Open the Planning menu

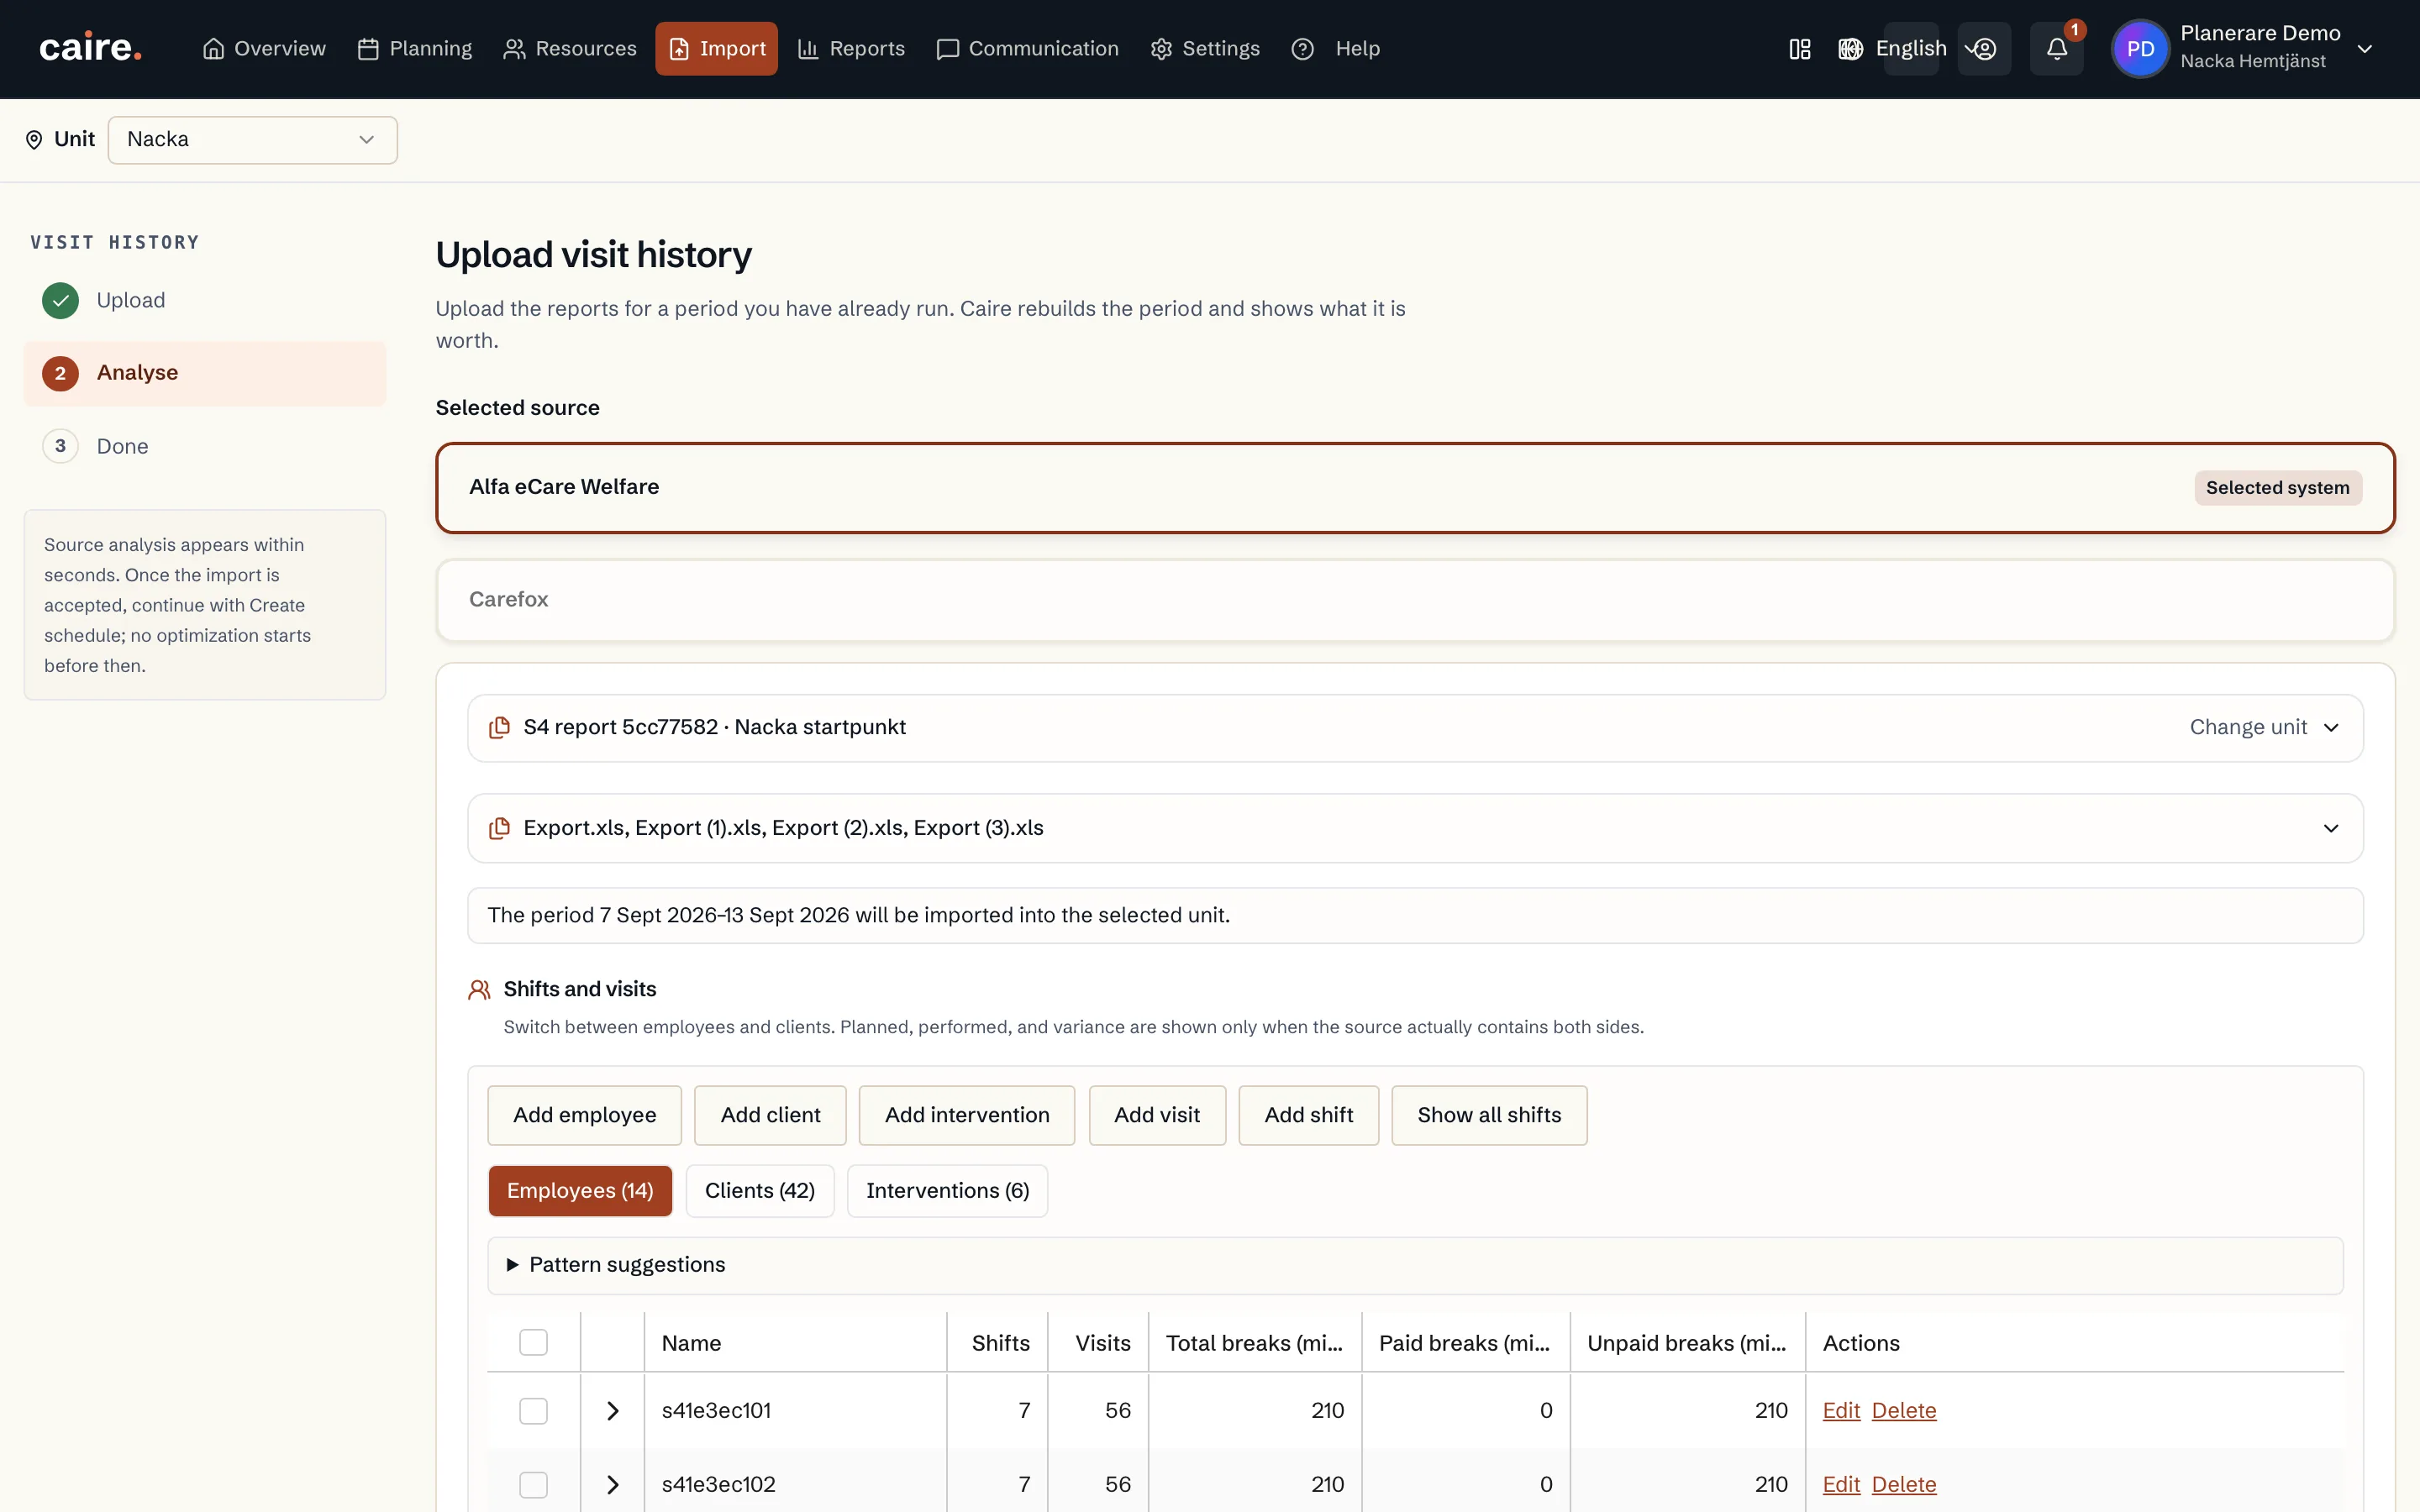point(415,49)
